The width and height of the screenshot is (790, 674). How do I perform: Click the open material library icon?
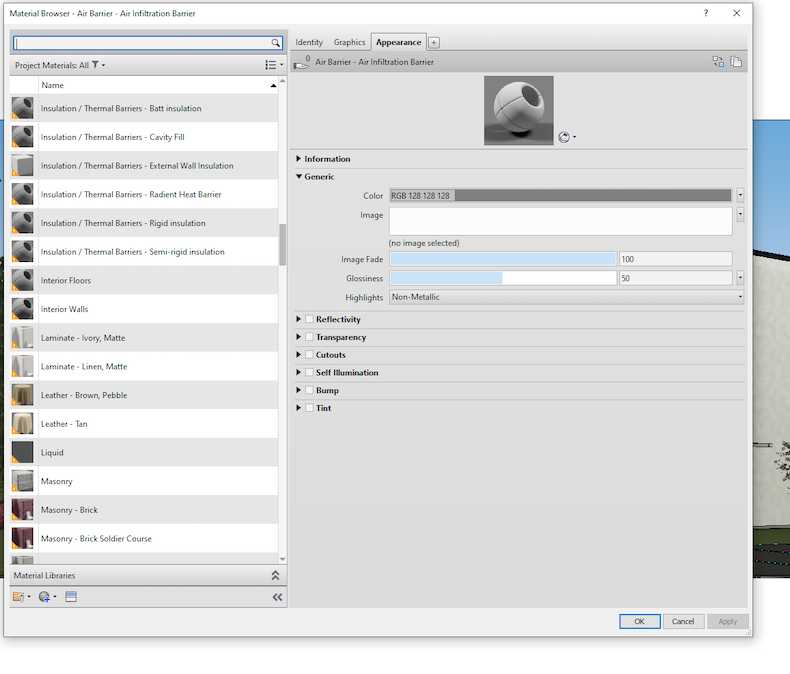[x=20, y=597]
